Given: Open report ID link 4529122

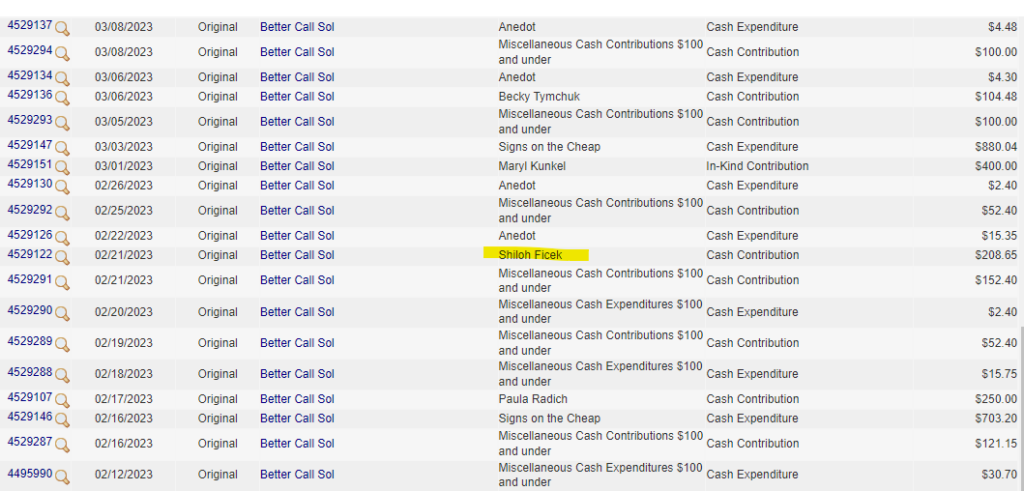Looking at the screenshot, I should tap(30, 253).
